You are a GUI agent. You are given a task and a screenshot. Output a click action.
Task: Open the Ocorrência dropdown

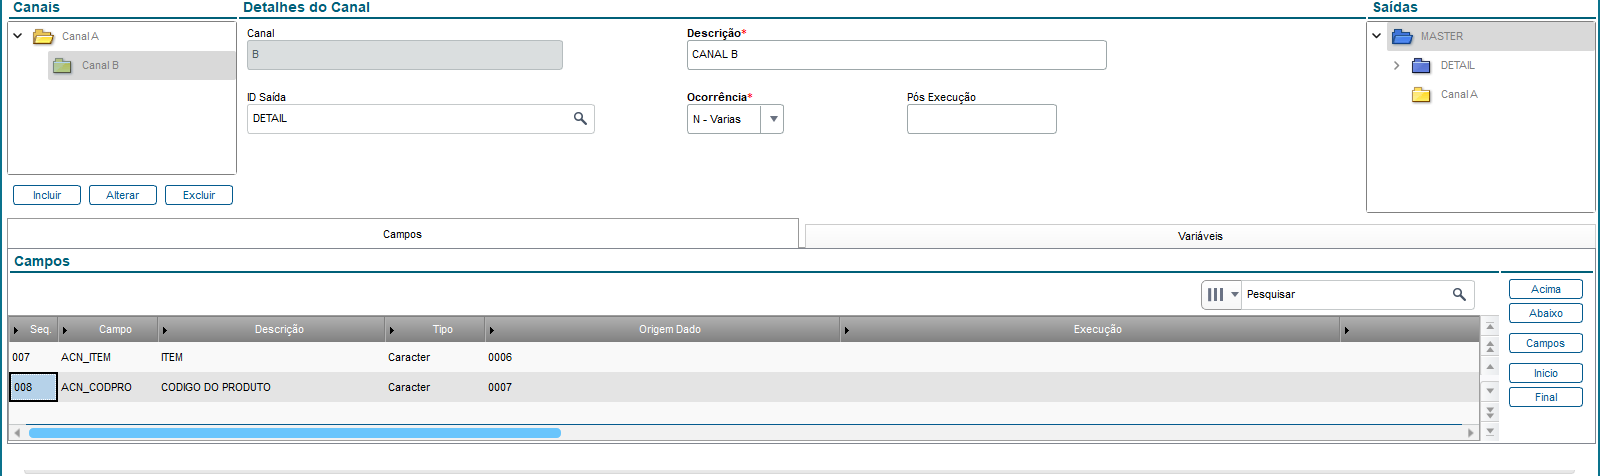[x=772, y=119]
